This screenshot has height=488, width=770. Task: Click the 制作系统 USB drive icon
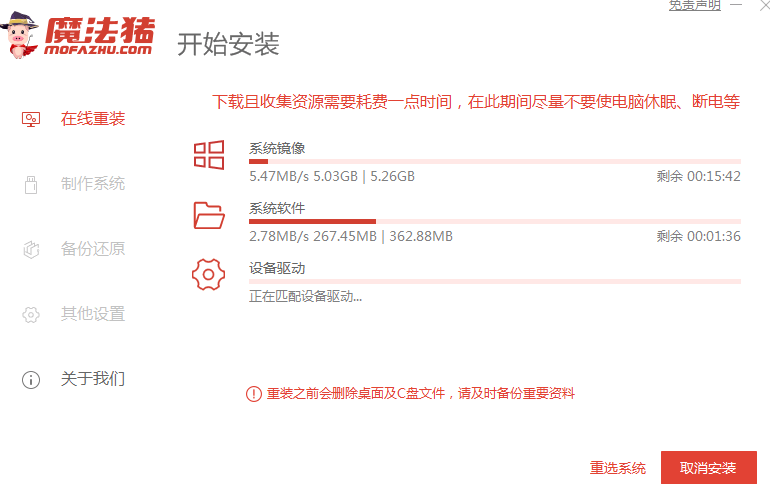[31, 184]
